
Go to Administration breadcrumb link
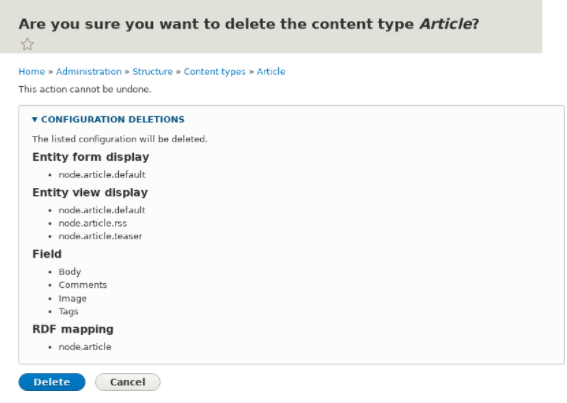click(x=89, y=72)
